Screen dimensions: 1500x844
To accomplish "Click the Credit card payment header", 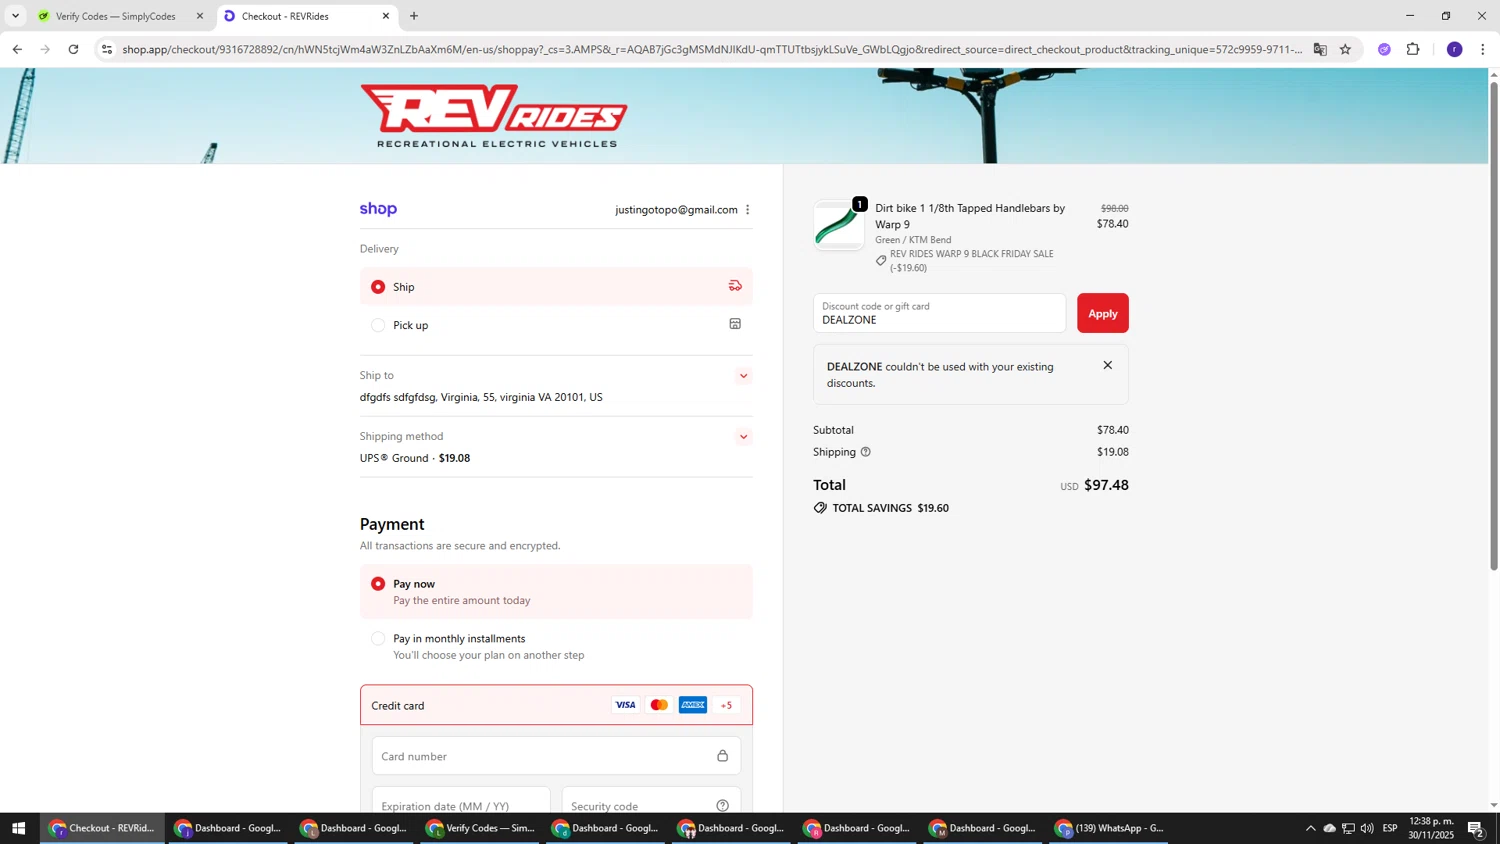I will point(556,705).
